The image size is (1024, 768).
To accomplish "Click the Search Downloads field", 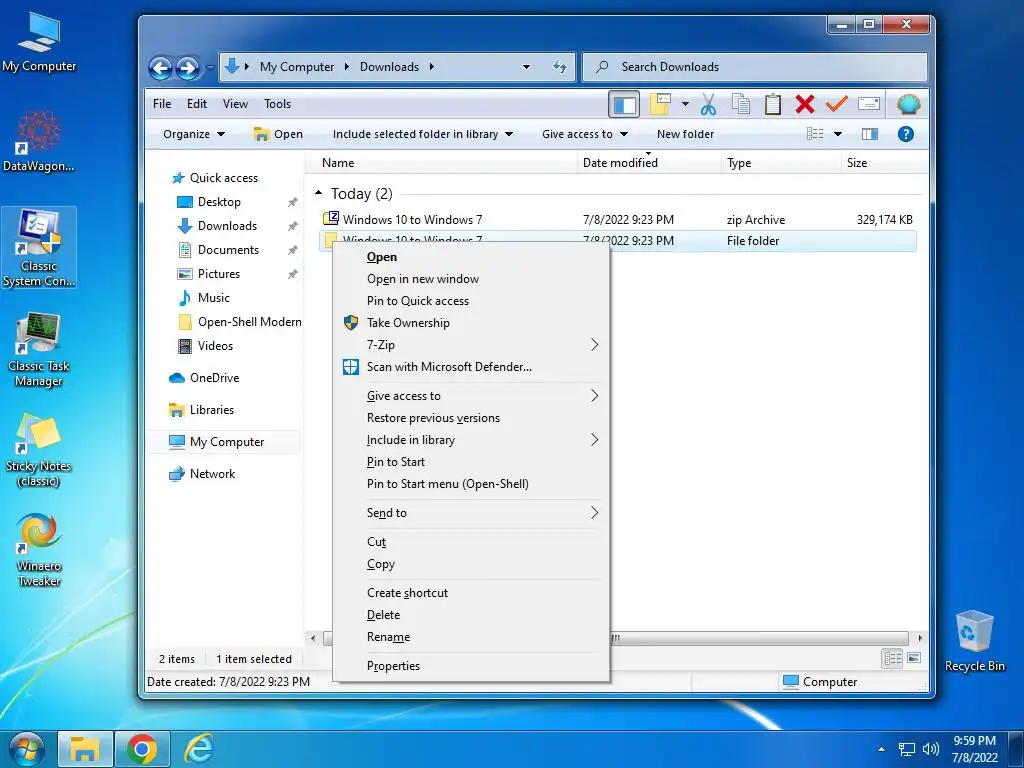I will tap(755, 67).
